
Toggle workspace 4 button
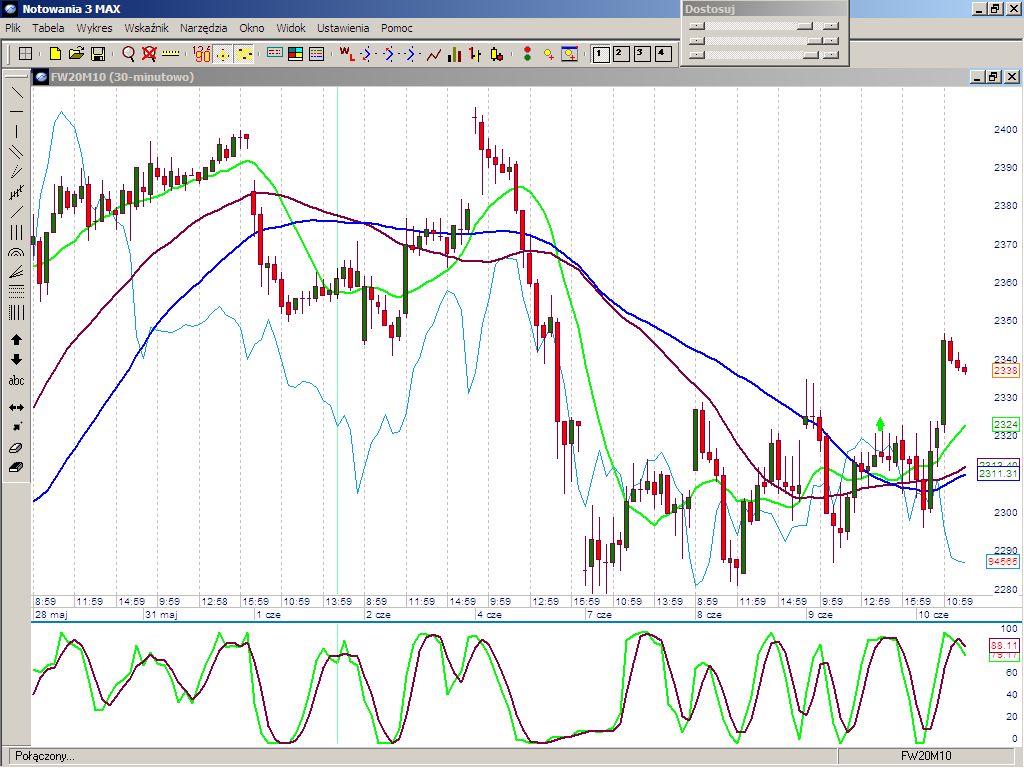coord(661,54)
